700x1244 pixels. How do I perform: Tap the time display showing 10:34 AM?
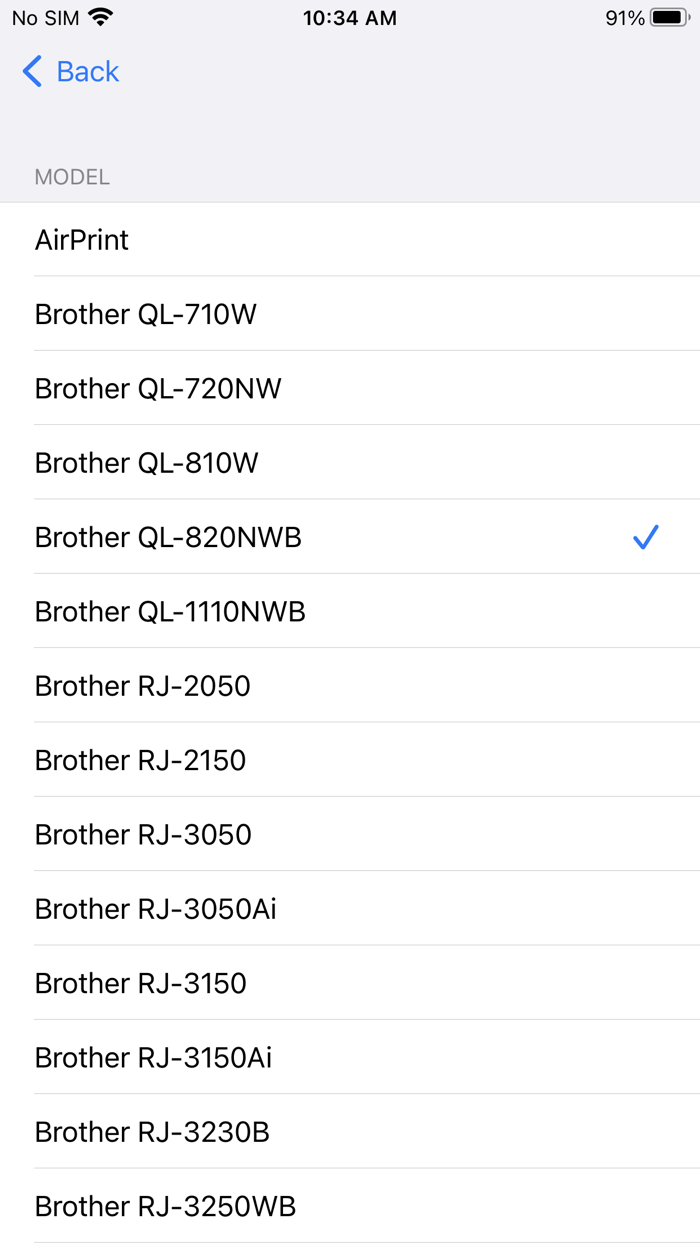pyautogui.click(x=350, y=16)
